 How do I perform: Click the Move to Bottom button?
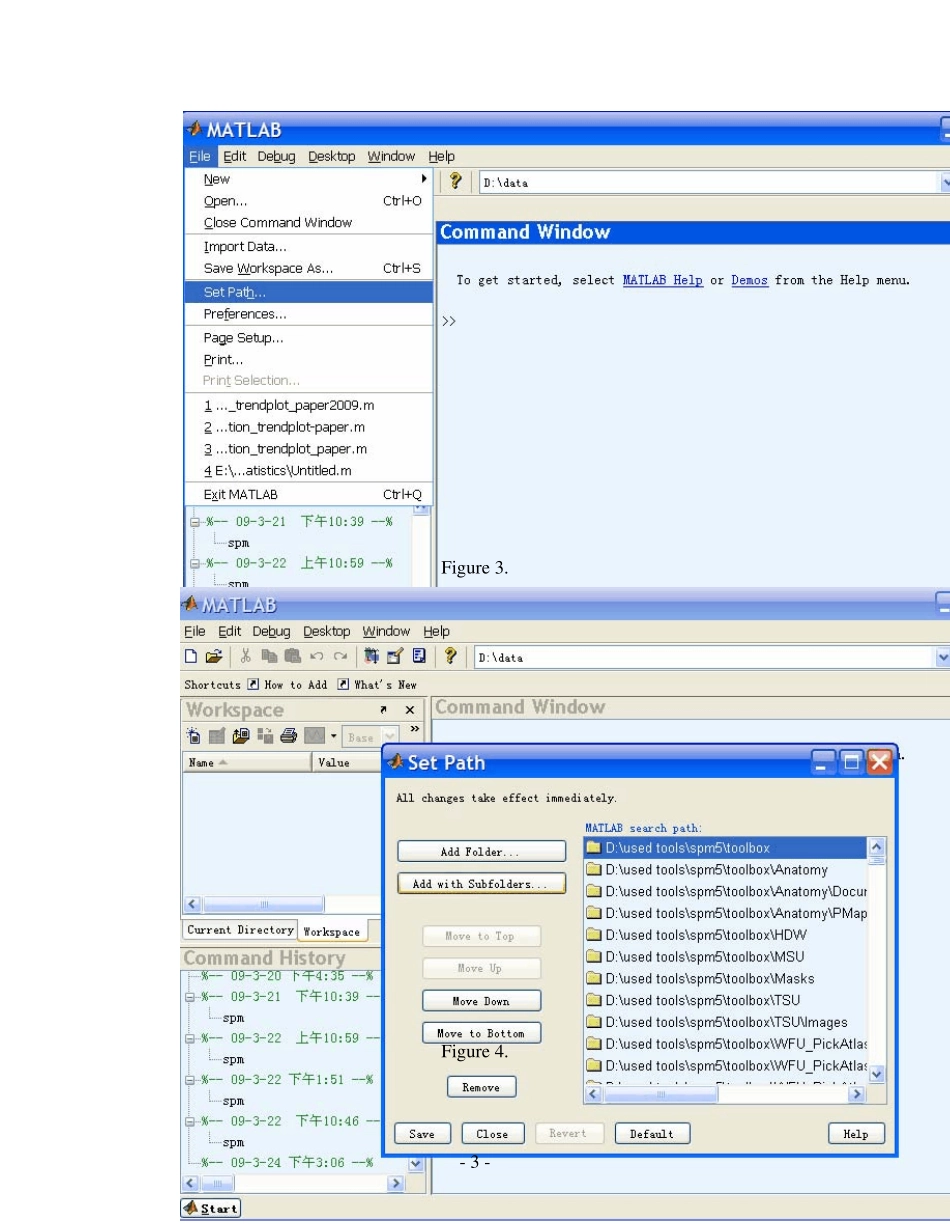[x=481, y=1033]
